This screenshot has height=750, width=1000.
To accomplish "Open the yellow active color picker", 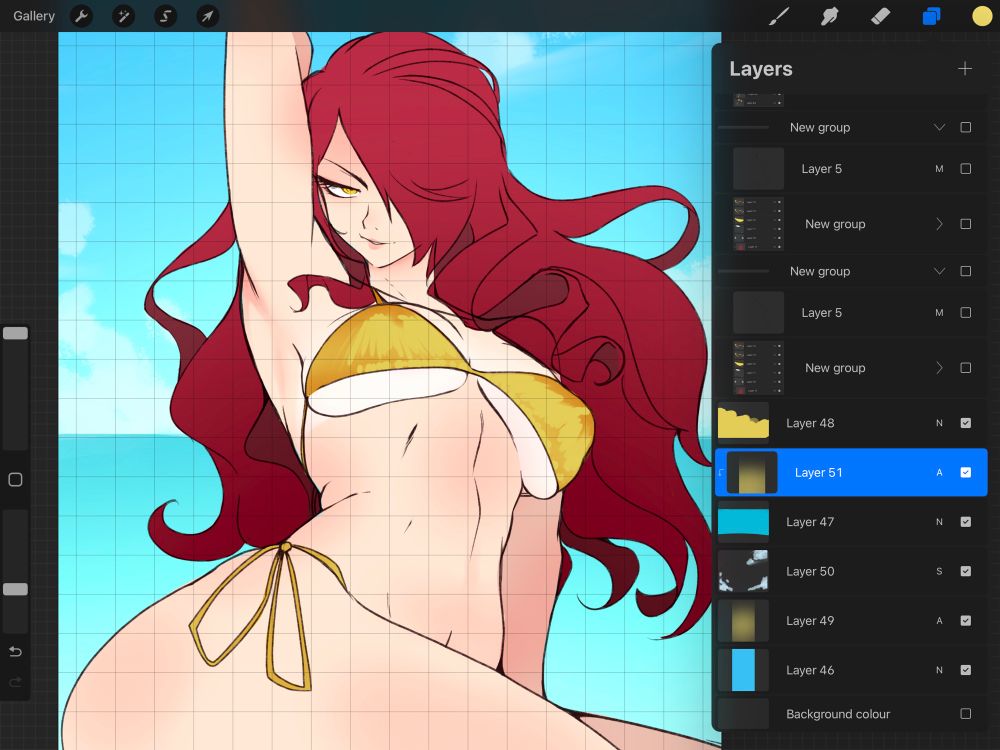I will click(982, 16).
